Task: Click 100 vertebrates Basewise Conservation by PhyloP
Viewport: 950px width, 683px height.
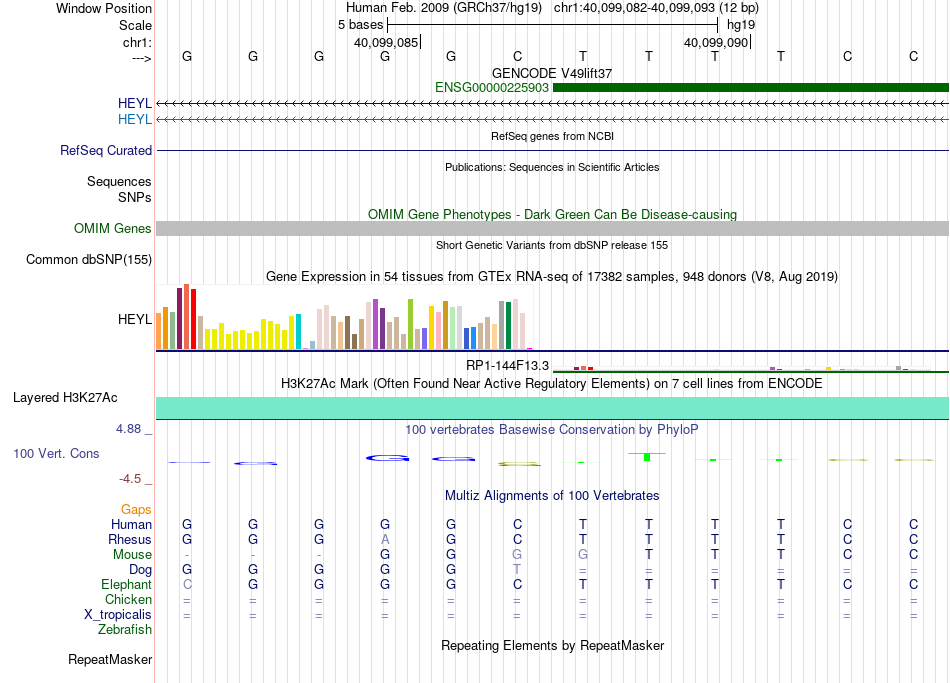Action: 552,430
